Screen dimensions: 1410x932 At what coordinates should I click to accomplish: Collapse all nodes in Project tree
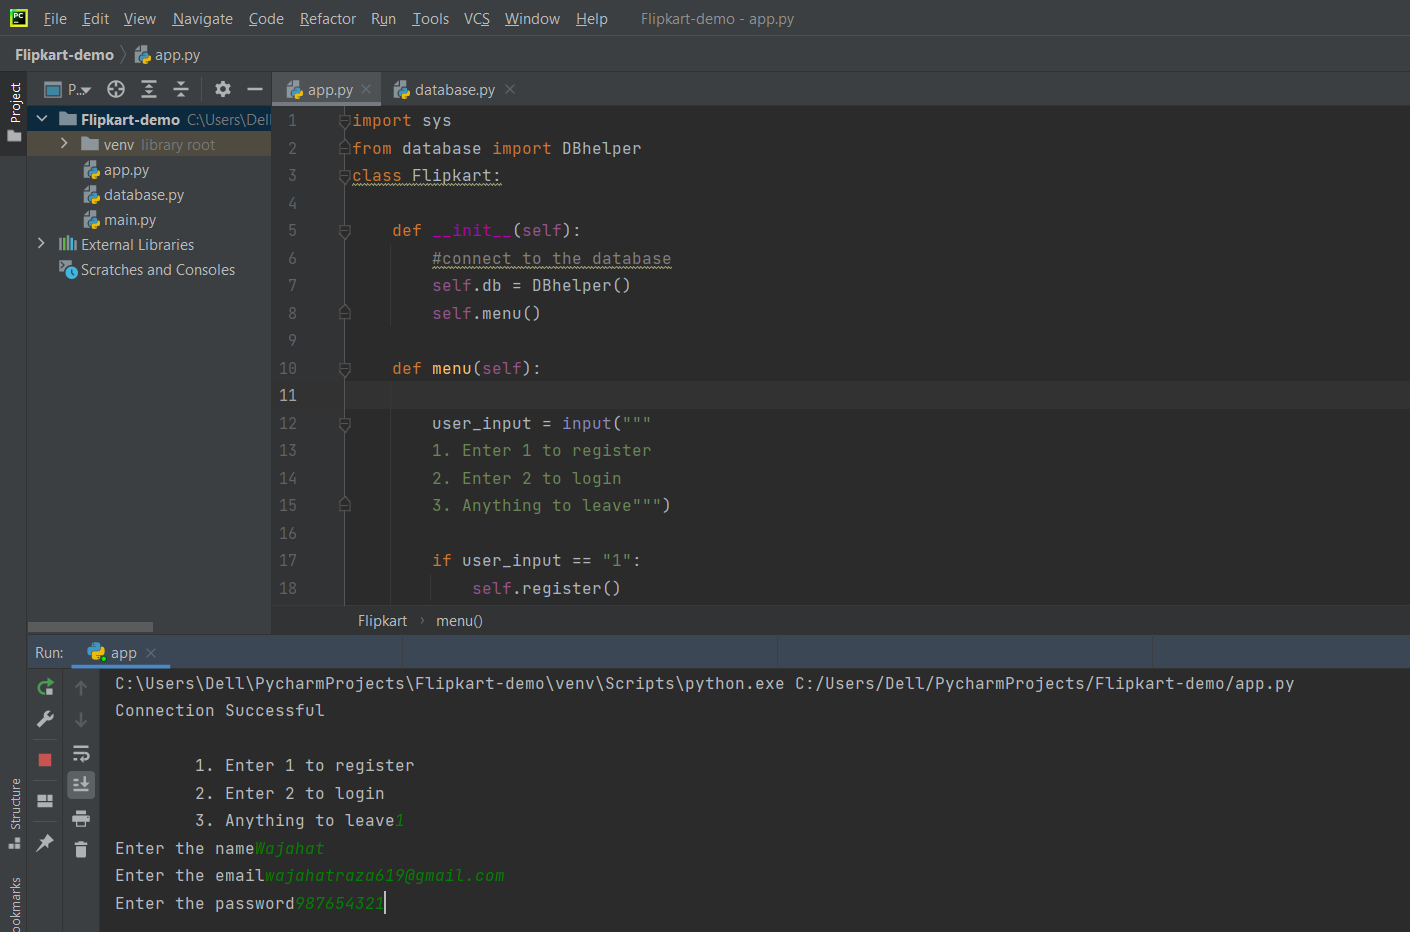(x=181, y=89)
